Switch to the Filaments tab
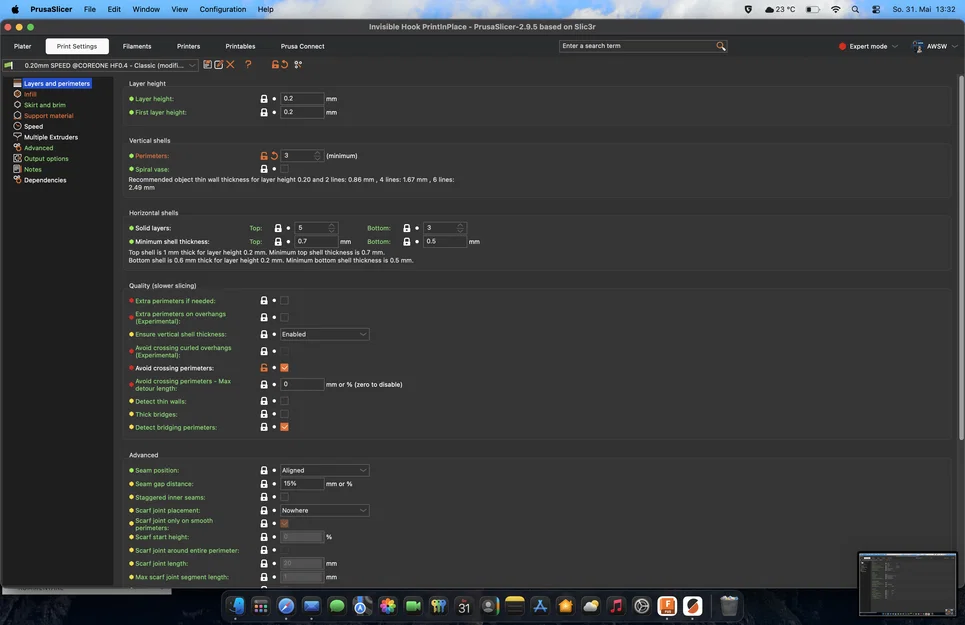965x625 pixels. pos(137,46)
